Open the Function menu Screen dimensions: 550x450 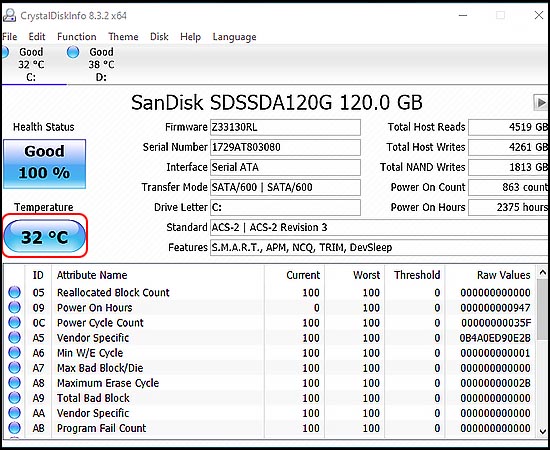[x=77, y=37]
